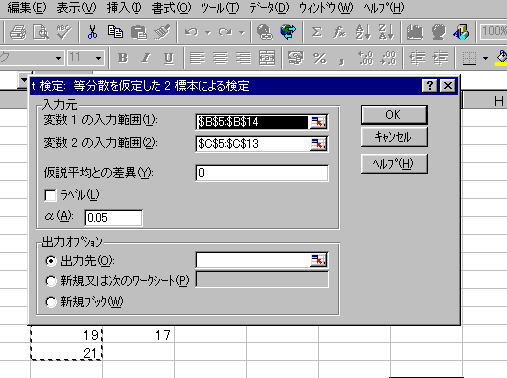Toggle Bold formatting button
This screenshot has height=378, width=507.
click(123, 58)
